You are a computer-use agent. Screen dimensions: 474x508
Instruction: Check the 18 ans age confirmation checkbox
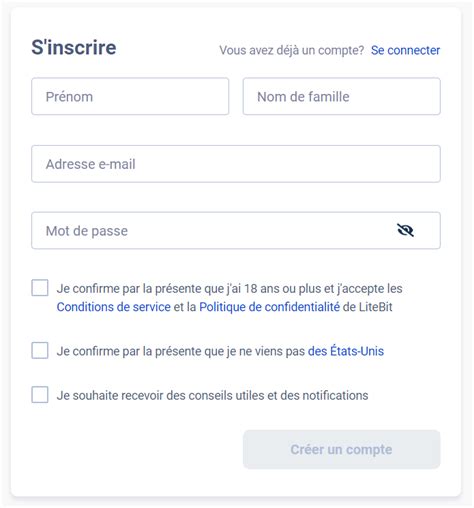pyautogui.click(x=40, y=288)
